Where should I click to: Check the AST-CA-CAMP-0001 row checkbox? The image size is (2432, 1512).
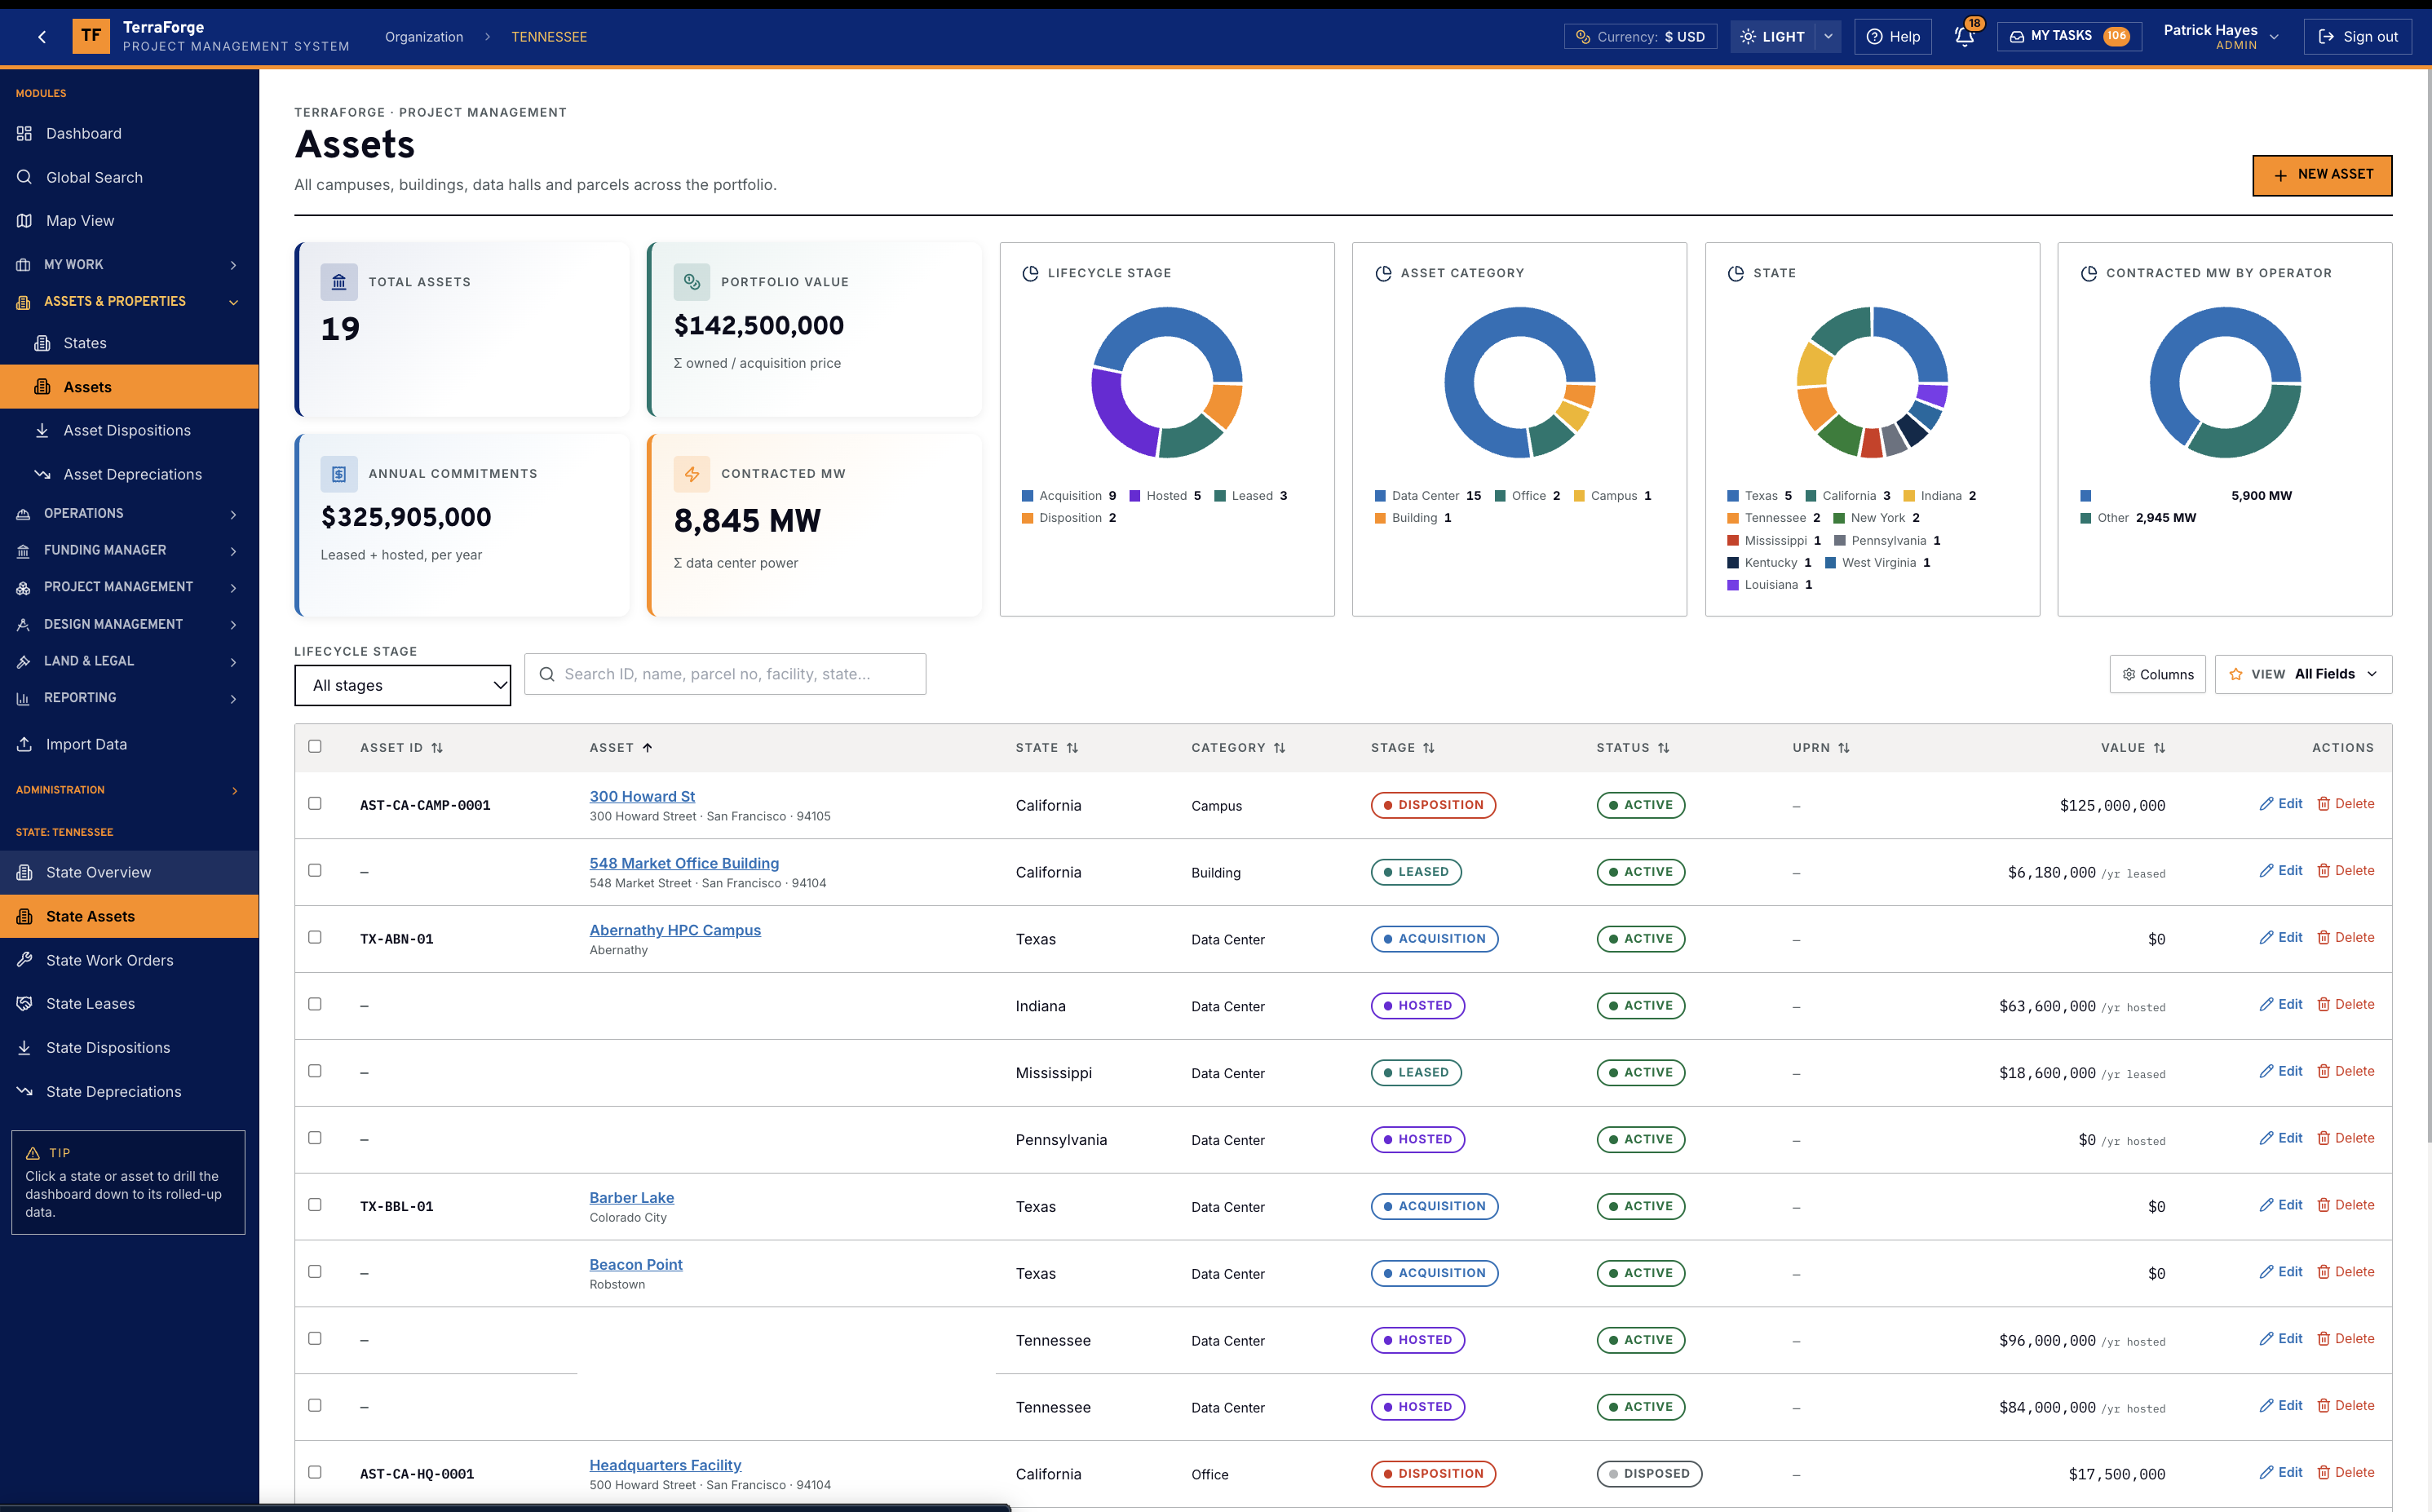(x=315, y=804)
